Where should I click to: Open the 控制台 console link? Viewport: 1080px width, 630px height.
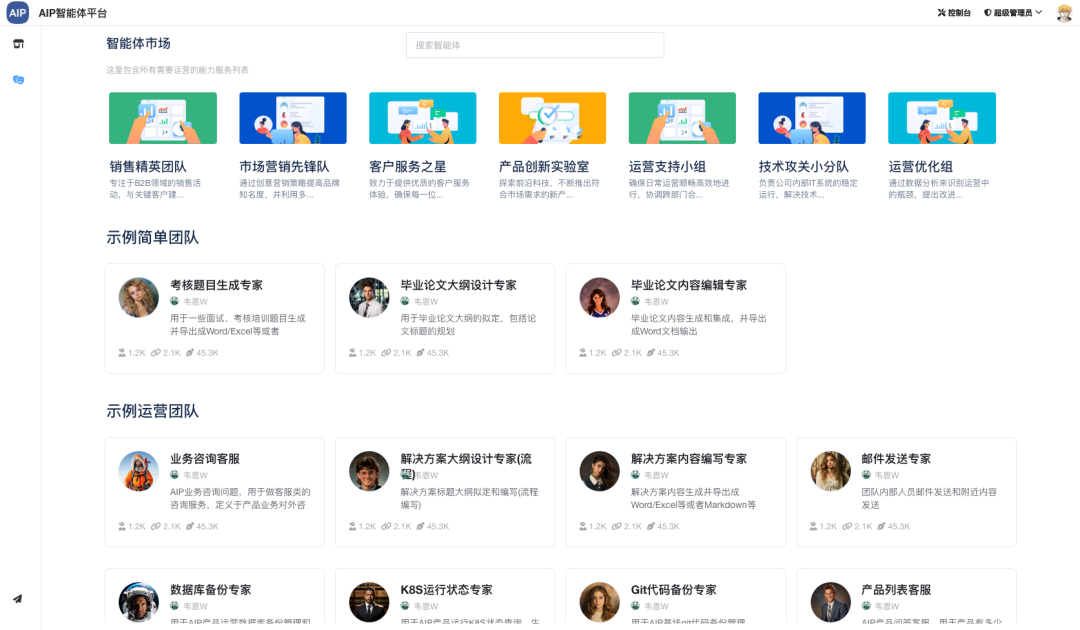[954, 12]
